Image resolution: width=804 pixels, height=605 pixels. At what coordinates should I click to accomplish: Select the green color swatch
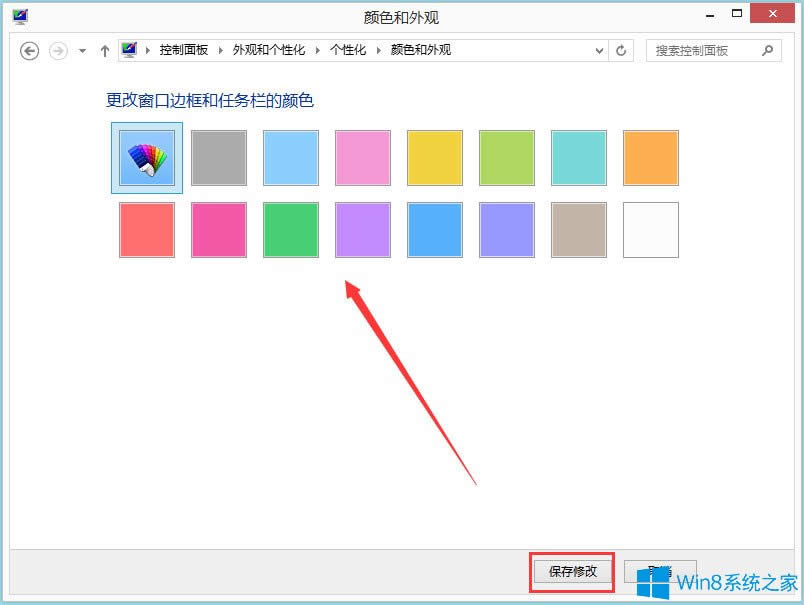[290, 230]
